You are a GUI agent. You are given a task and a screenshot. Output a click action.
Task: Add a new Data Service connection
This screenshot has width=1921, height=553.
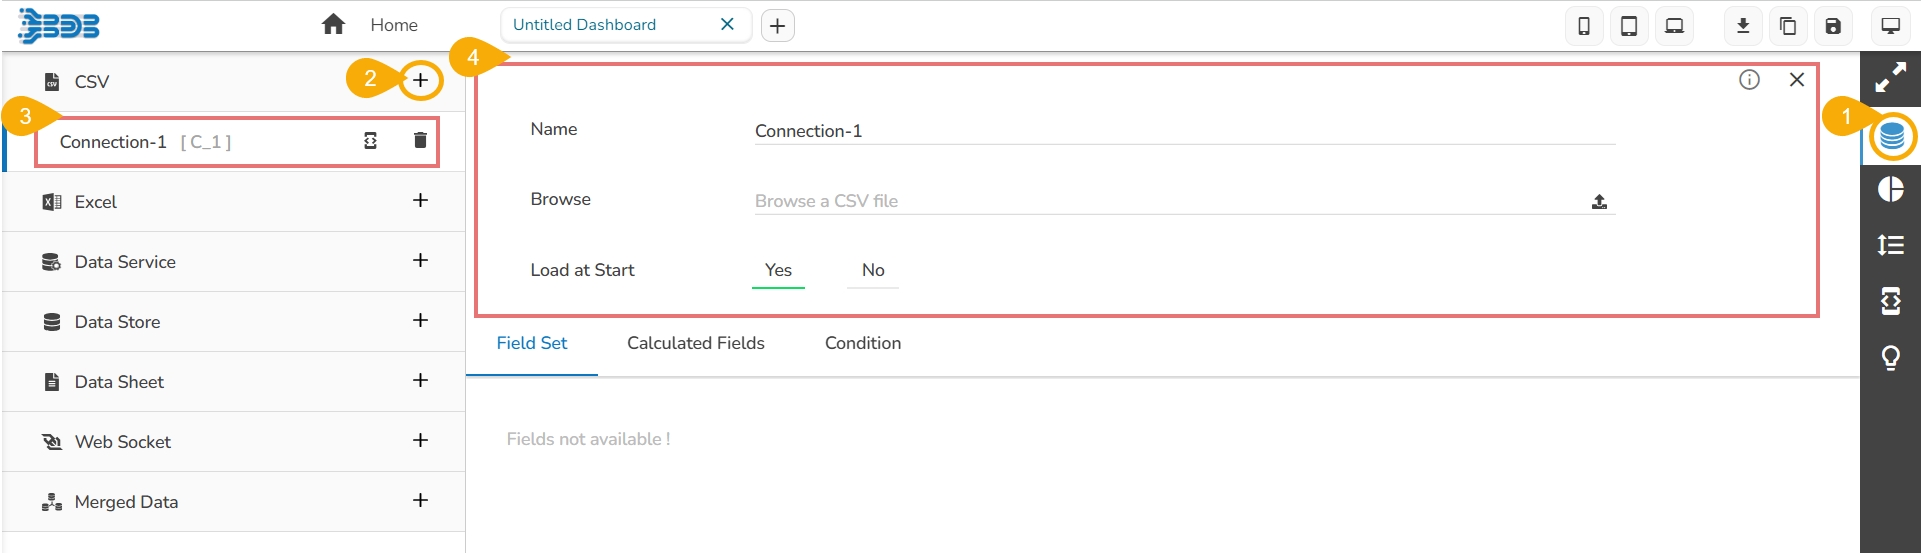pos(421,261)
